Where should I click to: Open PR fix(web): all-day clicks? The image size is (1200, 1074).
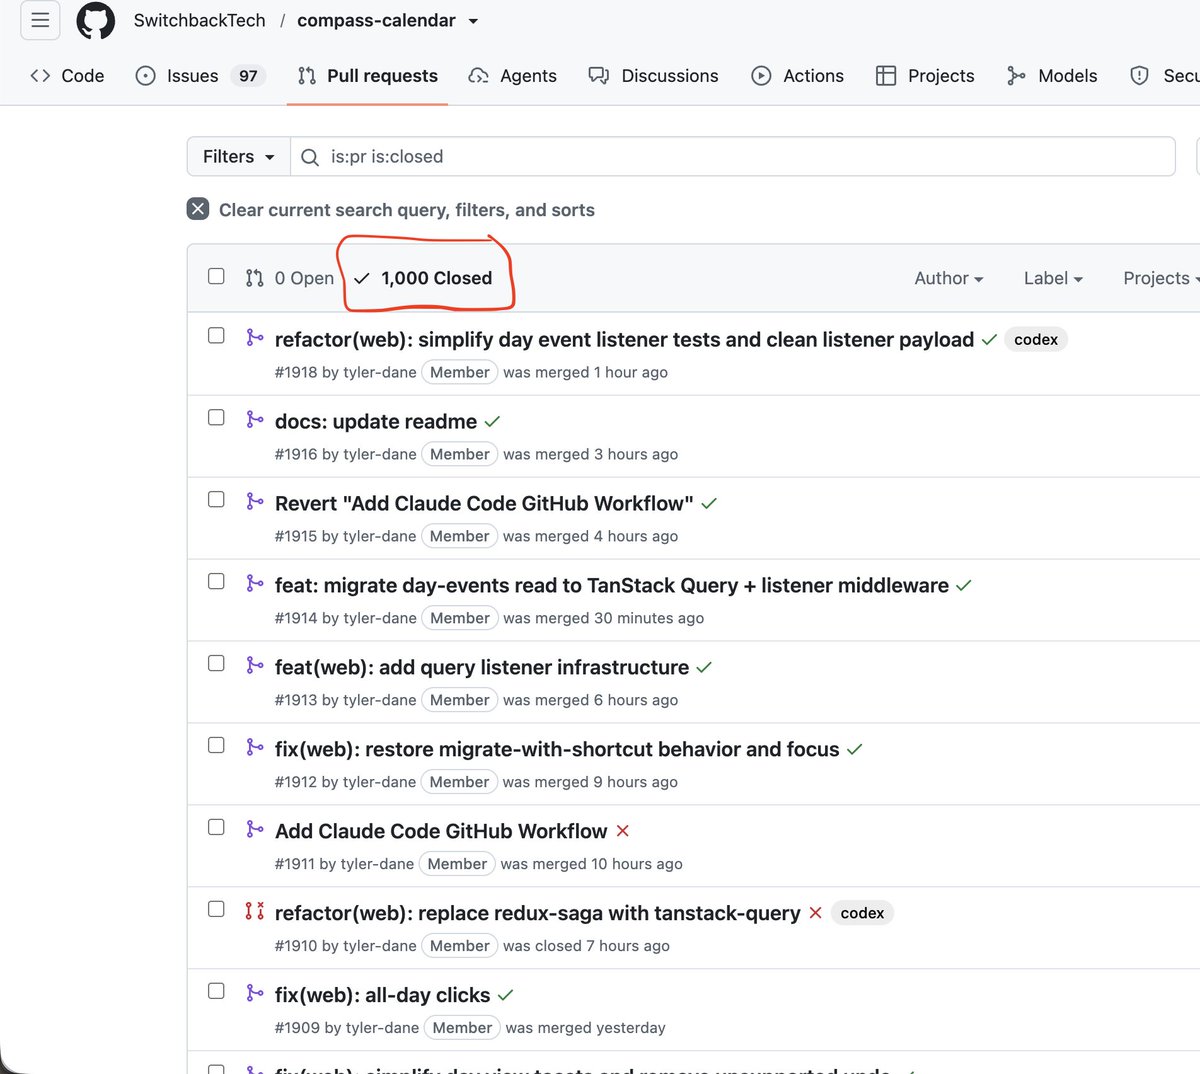pos(383,995)
